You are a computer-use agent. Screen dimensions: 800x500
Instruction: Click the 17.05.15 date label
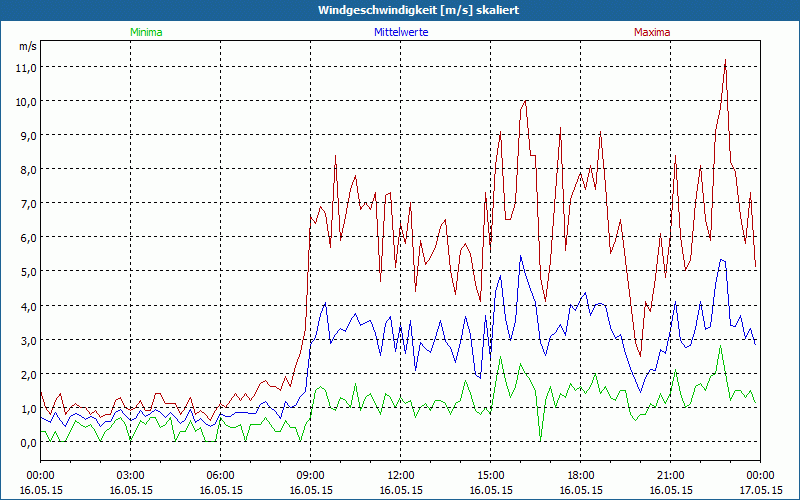pos(760,490)
